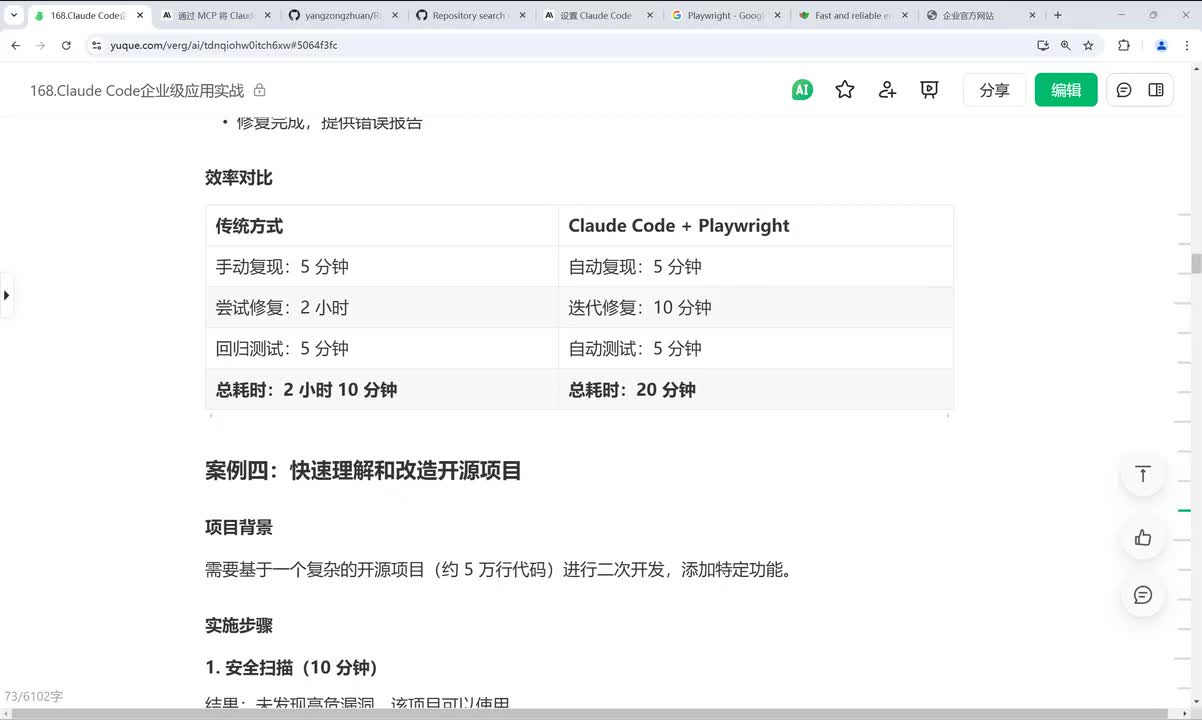Click the 总耗时：20 分钟 cell

click(756, 390)
